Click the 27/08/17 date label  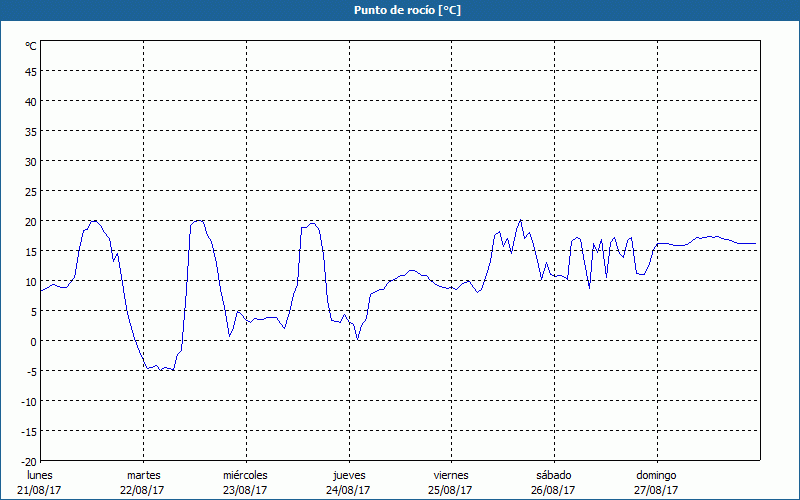click(x=657, y=490)
